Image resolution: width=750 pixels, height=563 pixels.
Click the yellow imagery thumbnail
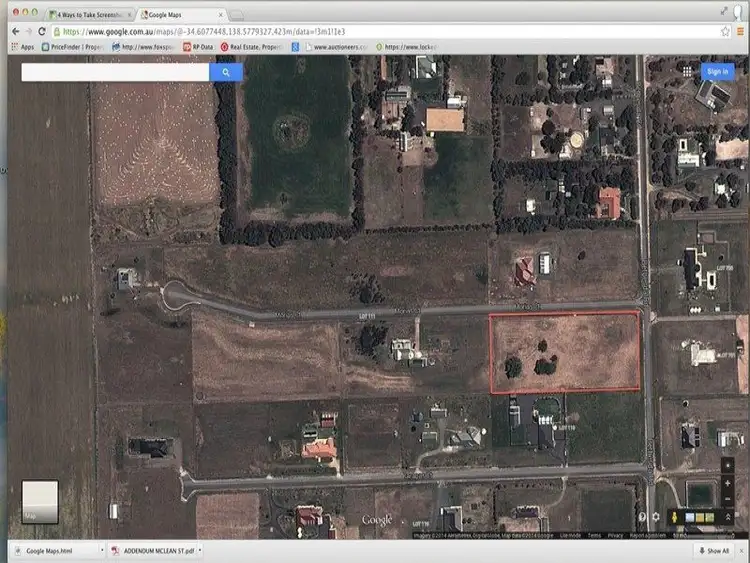700,517
